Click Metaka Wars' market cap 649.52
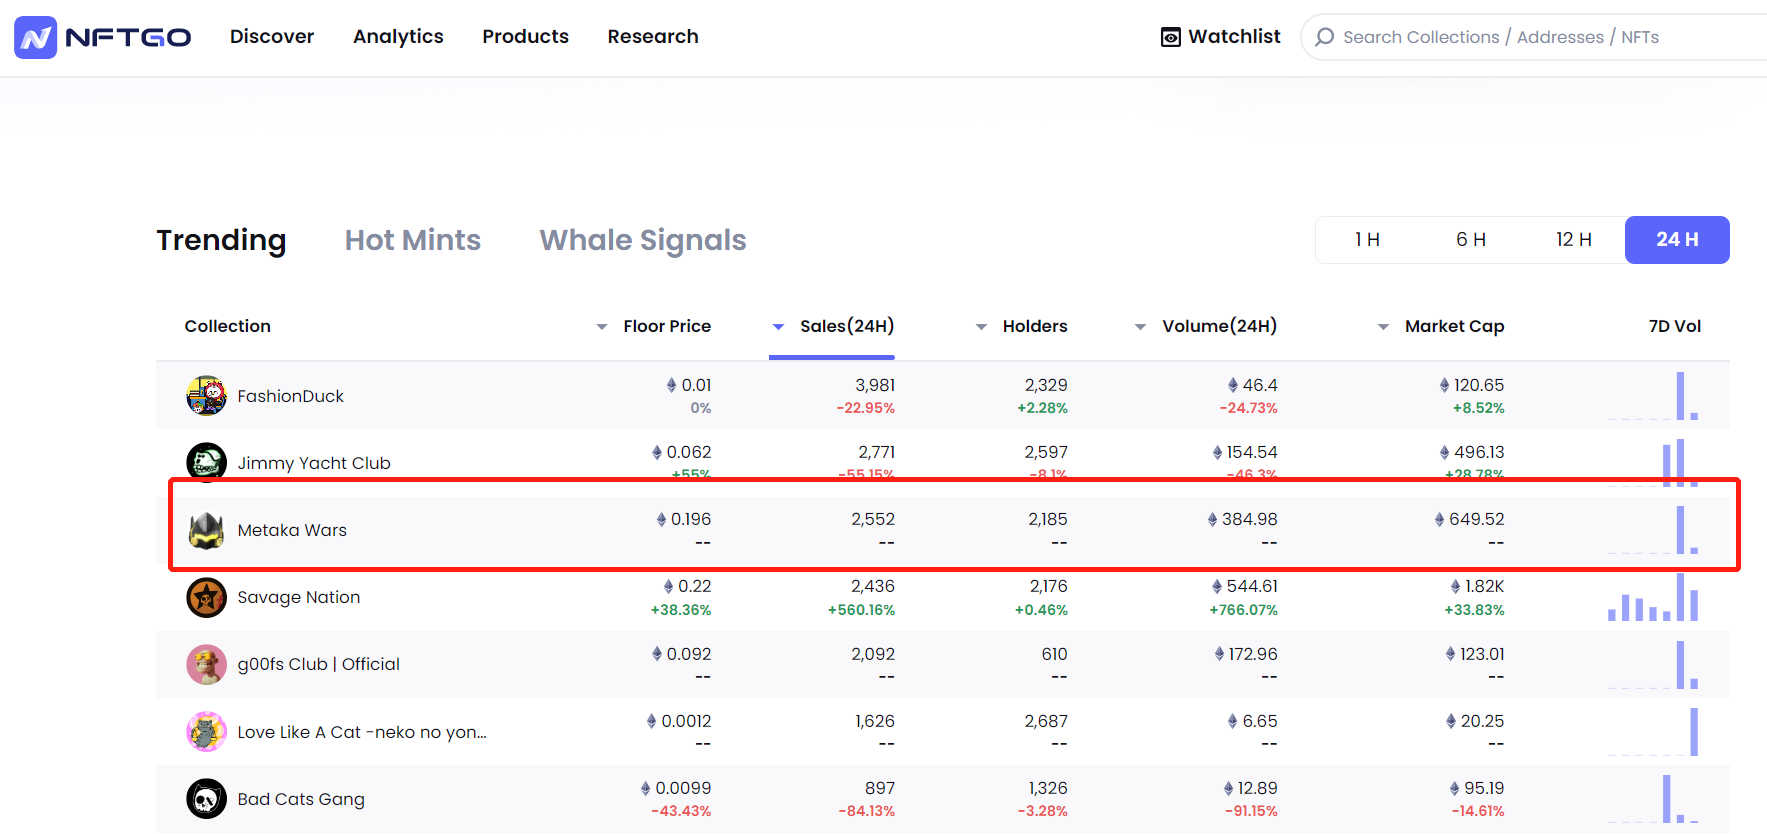The height and width of the screenshot is (834, 1767). pos(1477,519)
